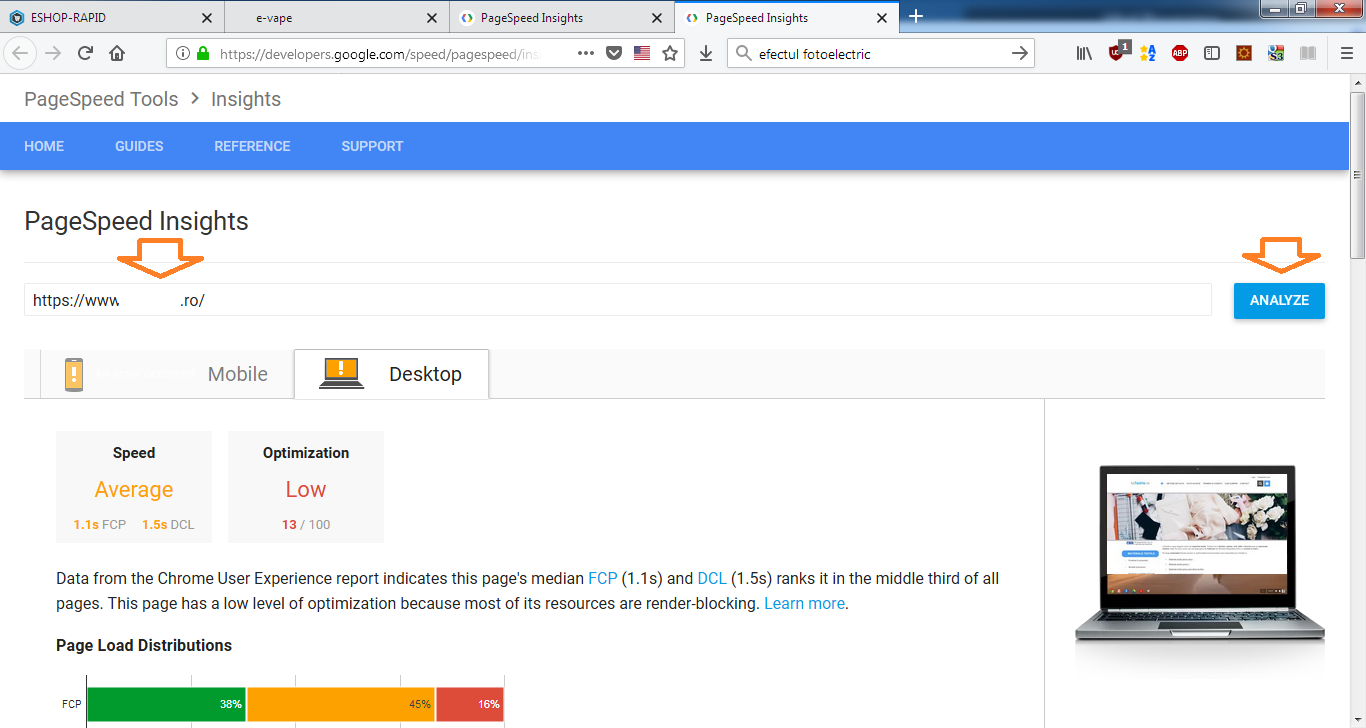Open the REFERENCE navigation item
1366x728 pixels.
tap(252, 146)
